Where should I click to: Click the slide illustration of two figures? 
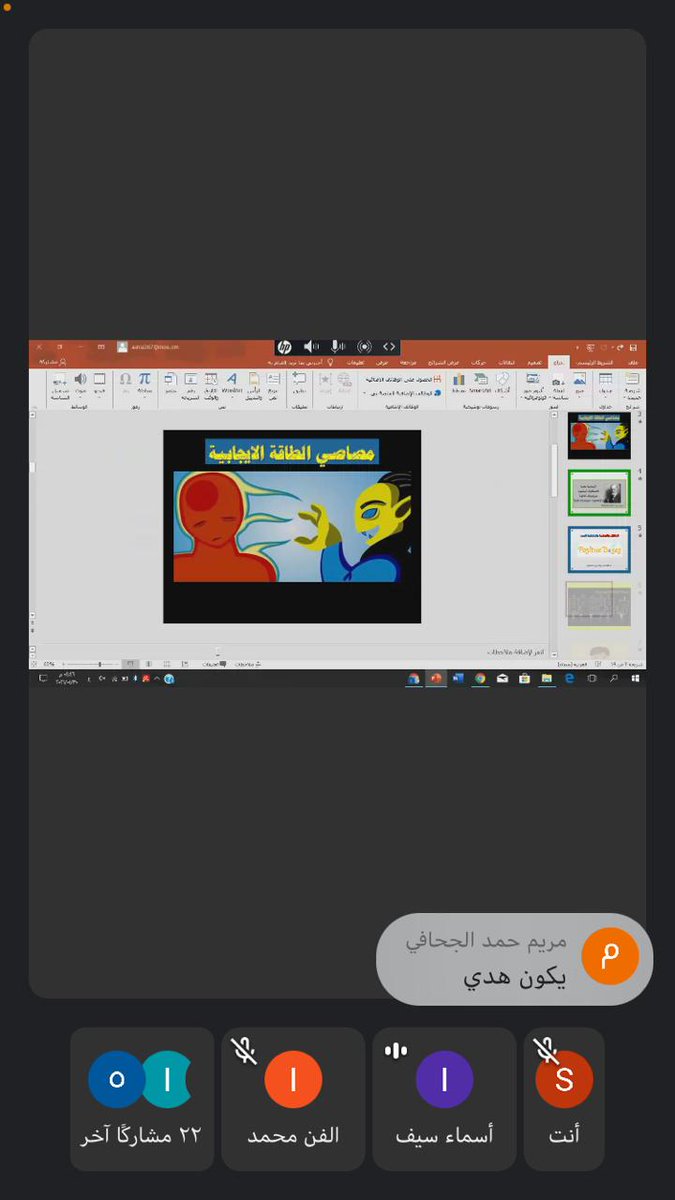tap(292, 527)
